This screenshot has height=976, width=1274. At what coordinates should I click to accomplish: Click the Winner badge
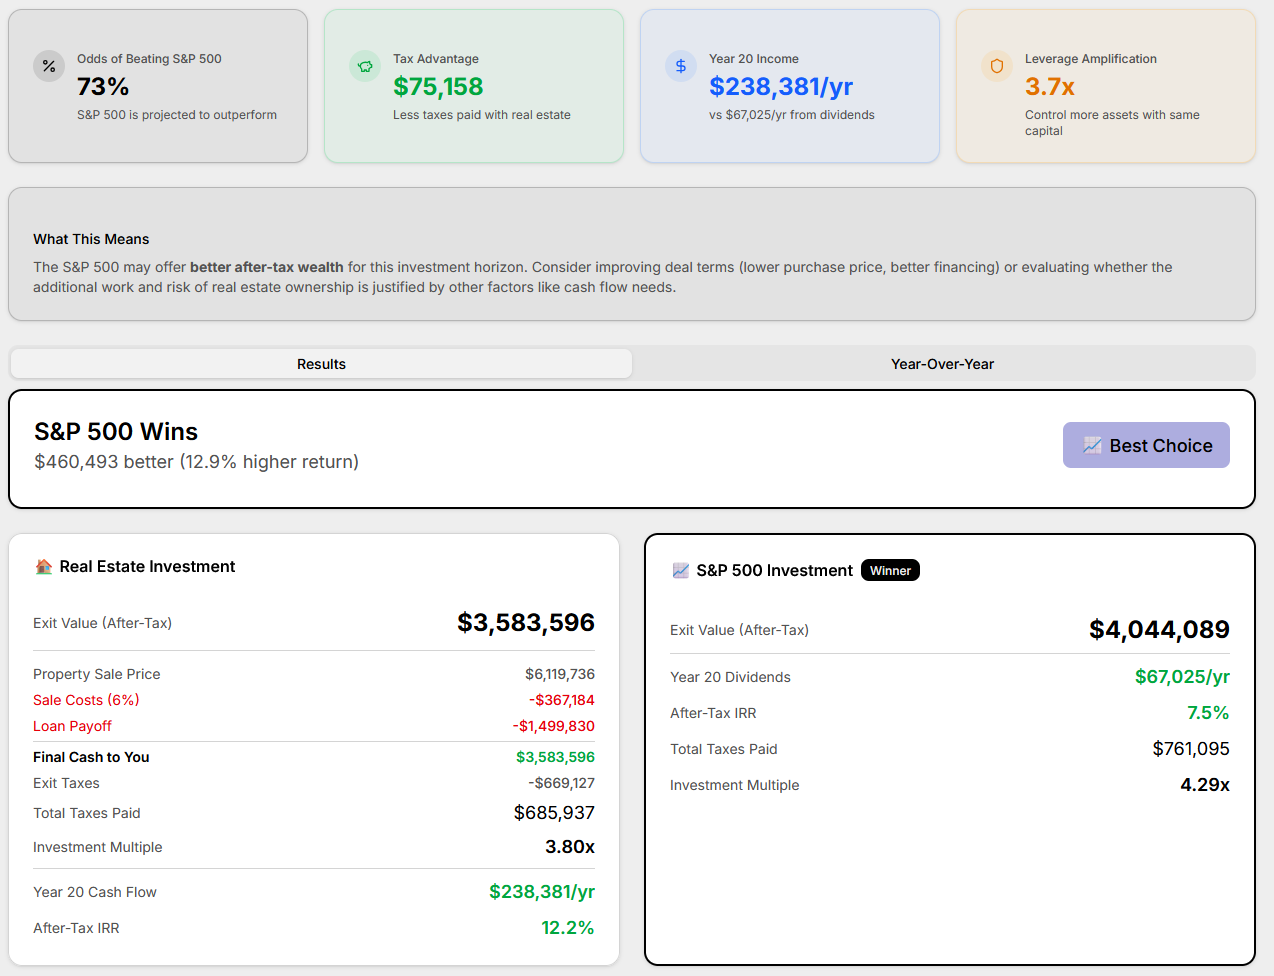point(890,571)
